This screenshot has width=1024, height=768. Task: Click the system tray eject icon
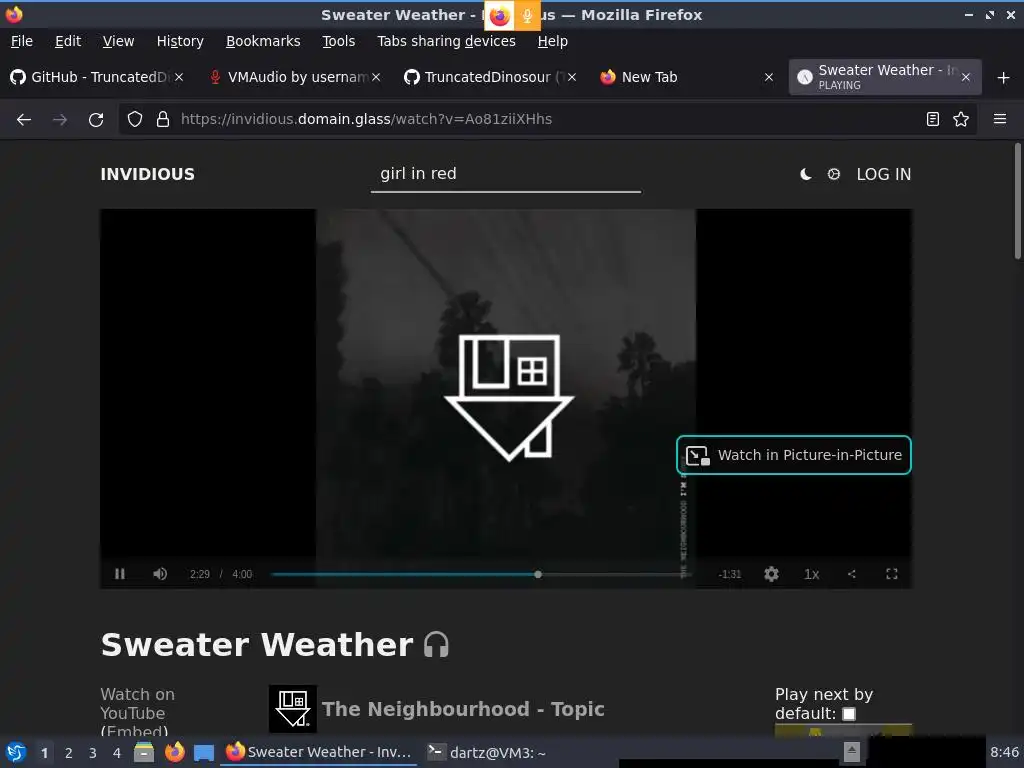click(x=852, y=752)
